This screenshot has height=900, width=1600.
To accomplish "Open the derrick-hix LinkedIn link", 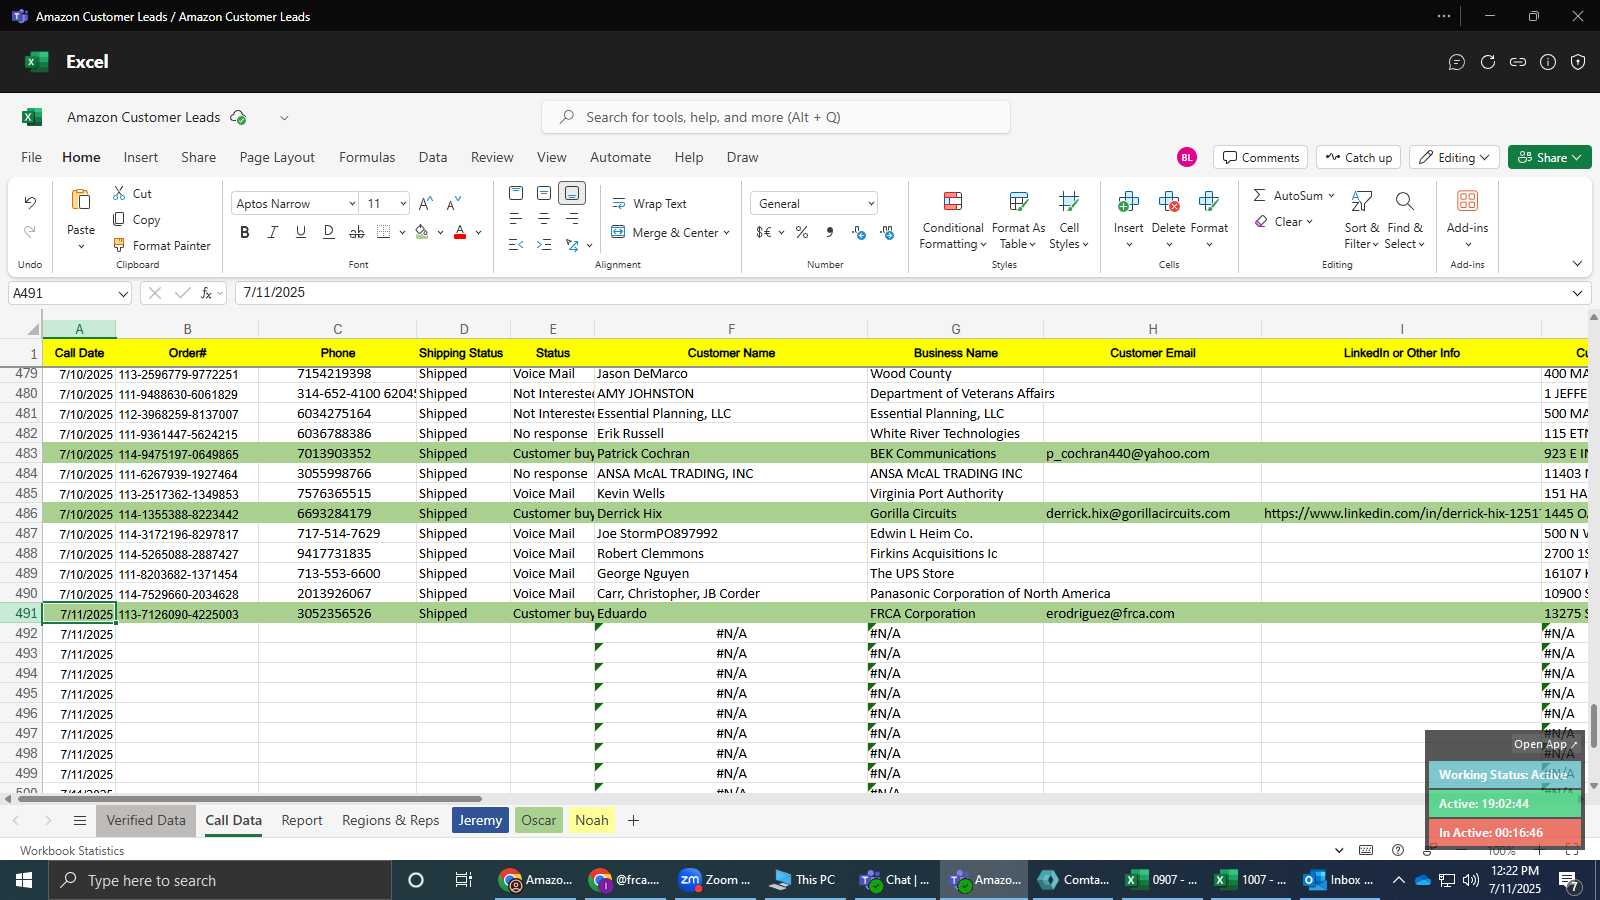I will (x=1401, y=513).
